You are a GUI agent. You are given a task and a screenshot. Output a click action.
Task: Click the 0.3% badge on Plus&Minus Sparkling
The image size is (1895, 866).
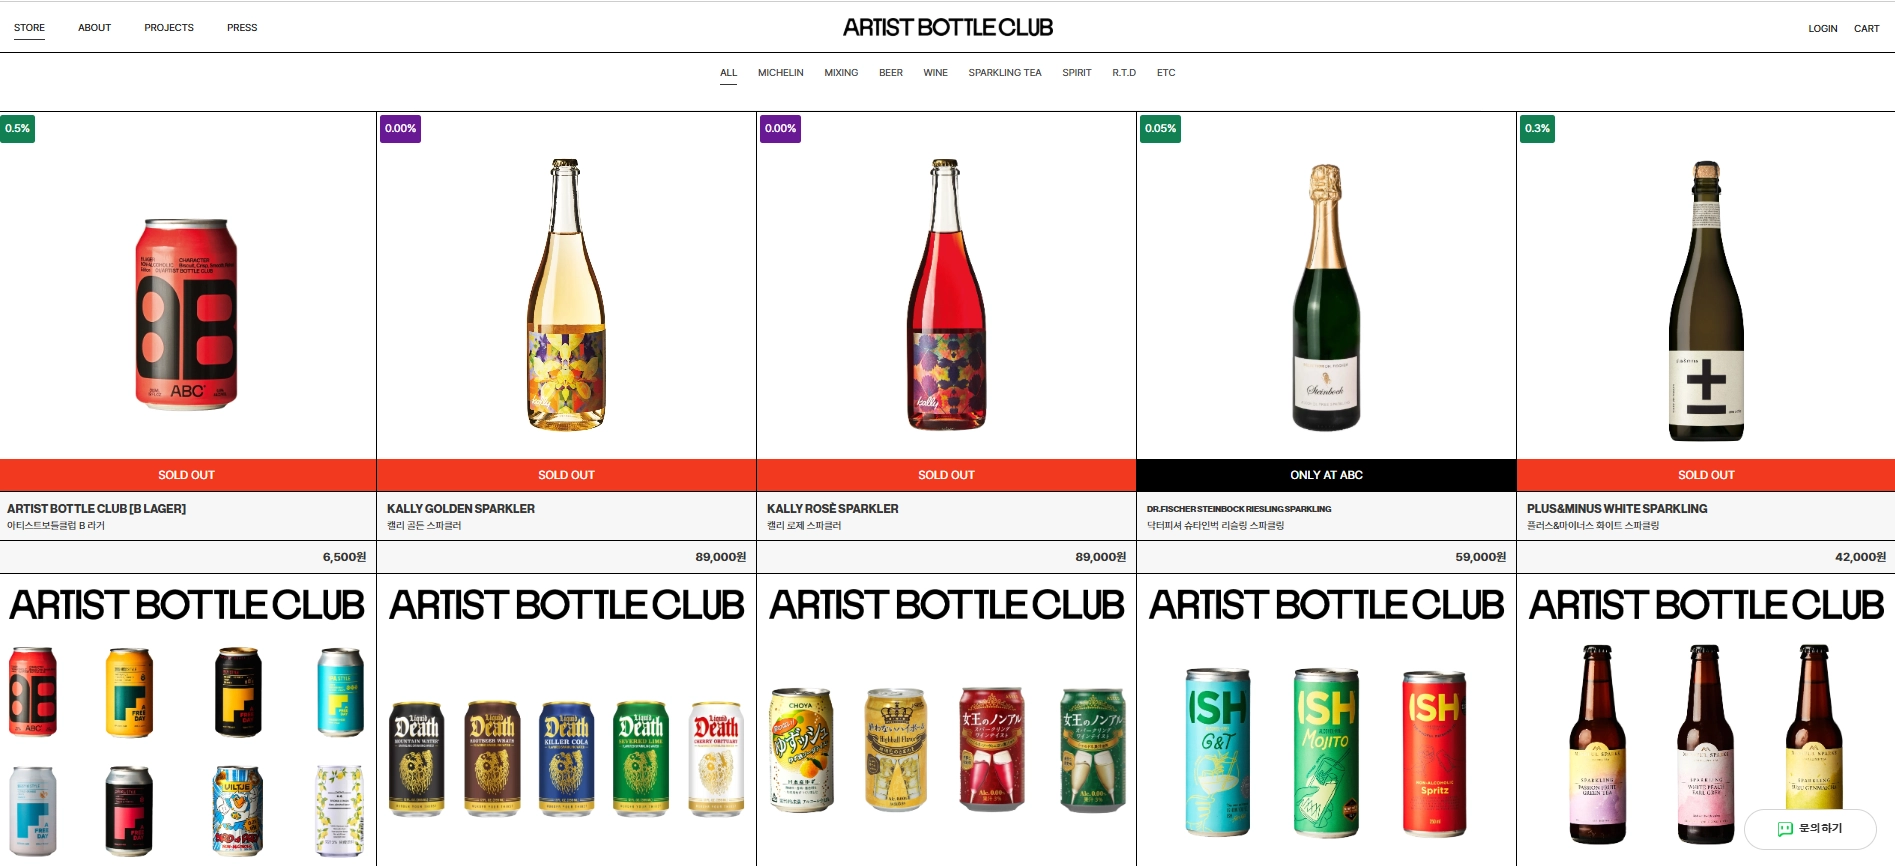tap(1537, 129)
